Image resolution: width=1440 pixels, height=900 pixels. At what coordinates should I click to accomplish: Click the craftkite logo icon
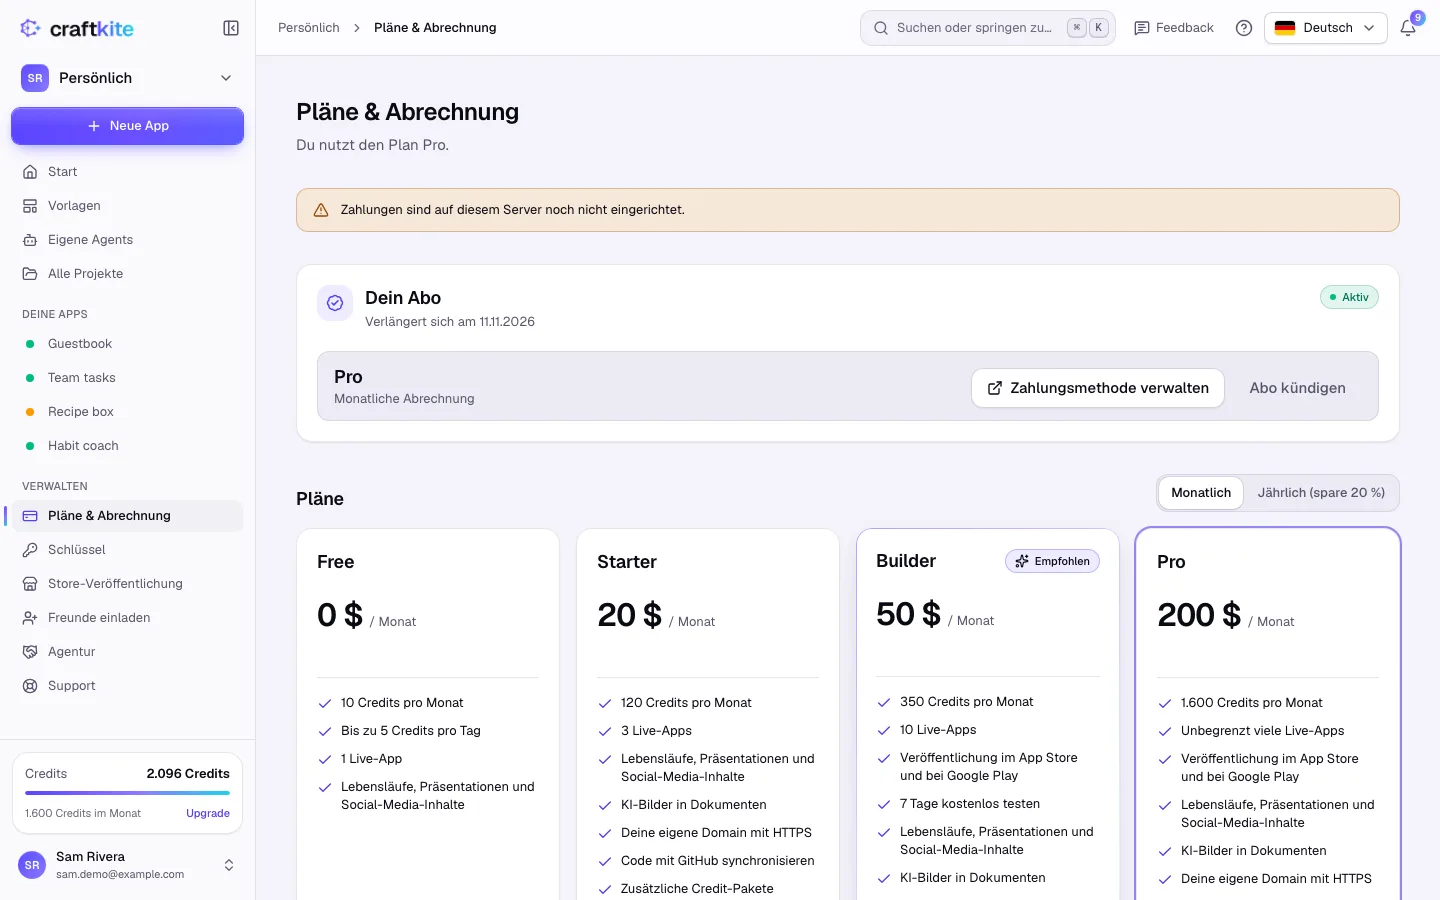pyautogui.click(x=30, y=28)
